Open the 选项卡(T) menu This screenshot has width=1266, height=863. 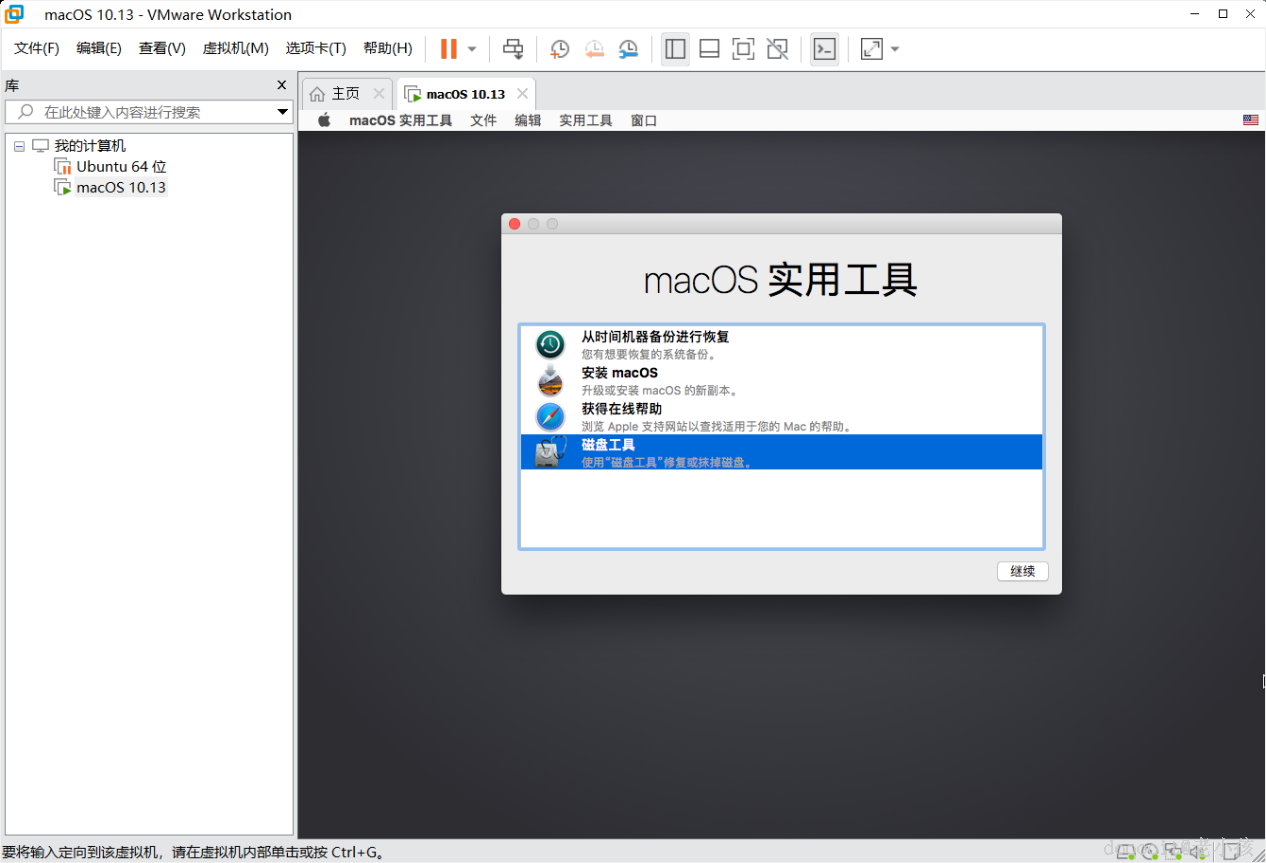(316, 48)
